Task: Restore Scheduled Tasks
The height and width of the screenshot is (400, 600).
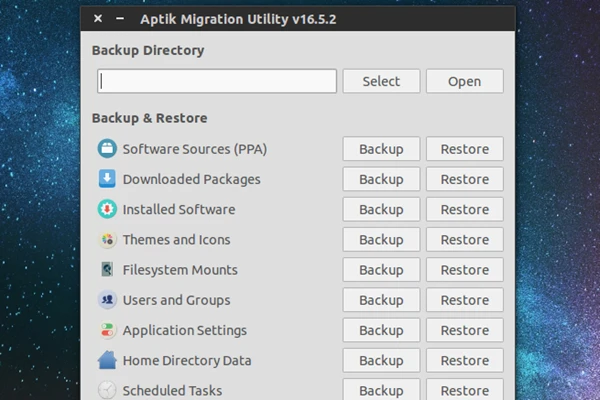Action: pyautogui.click(x=465, y=390)
